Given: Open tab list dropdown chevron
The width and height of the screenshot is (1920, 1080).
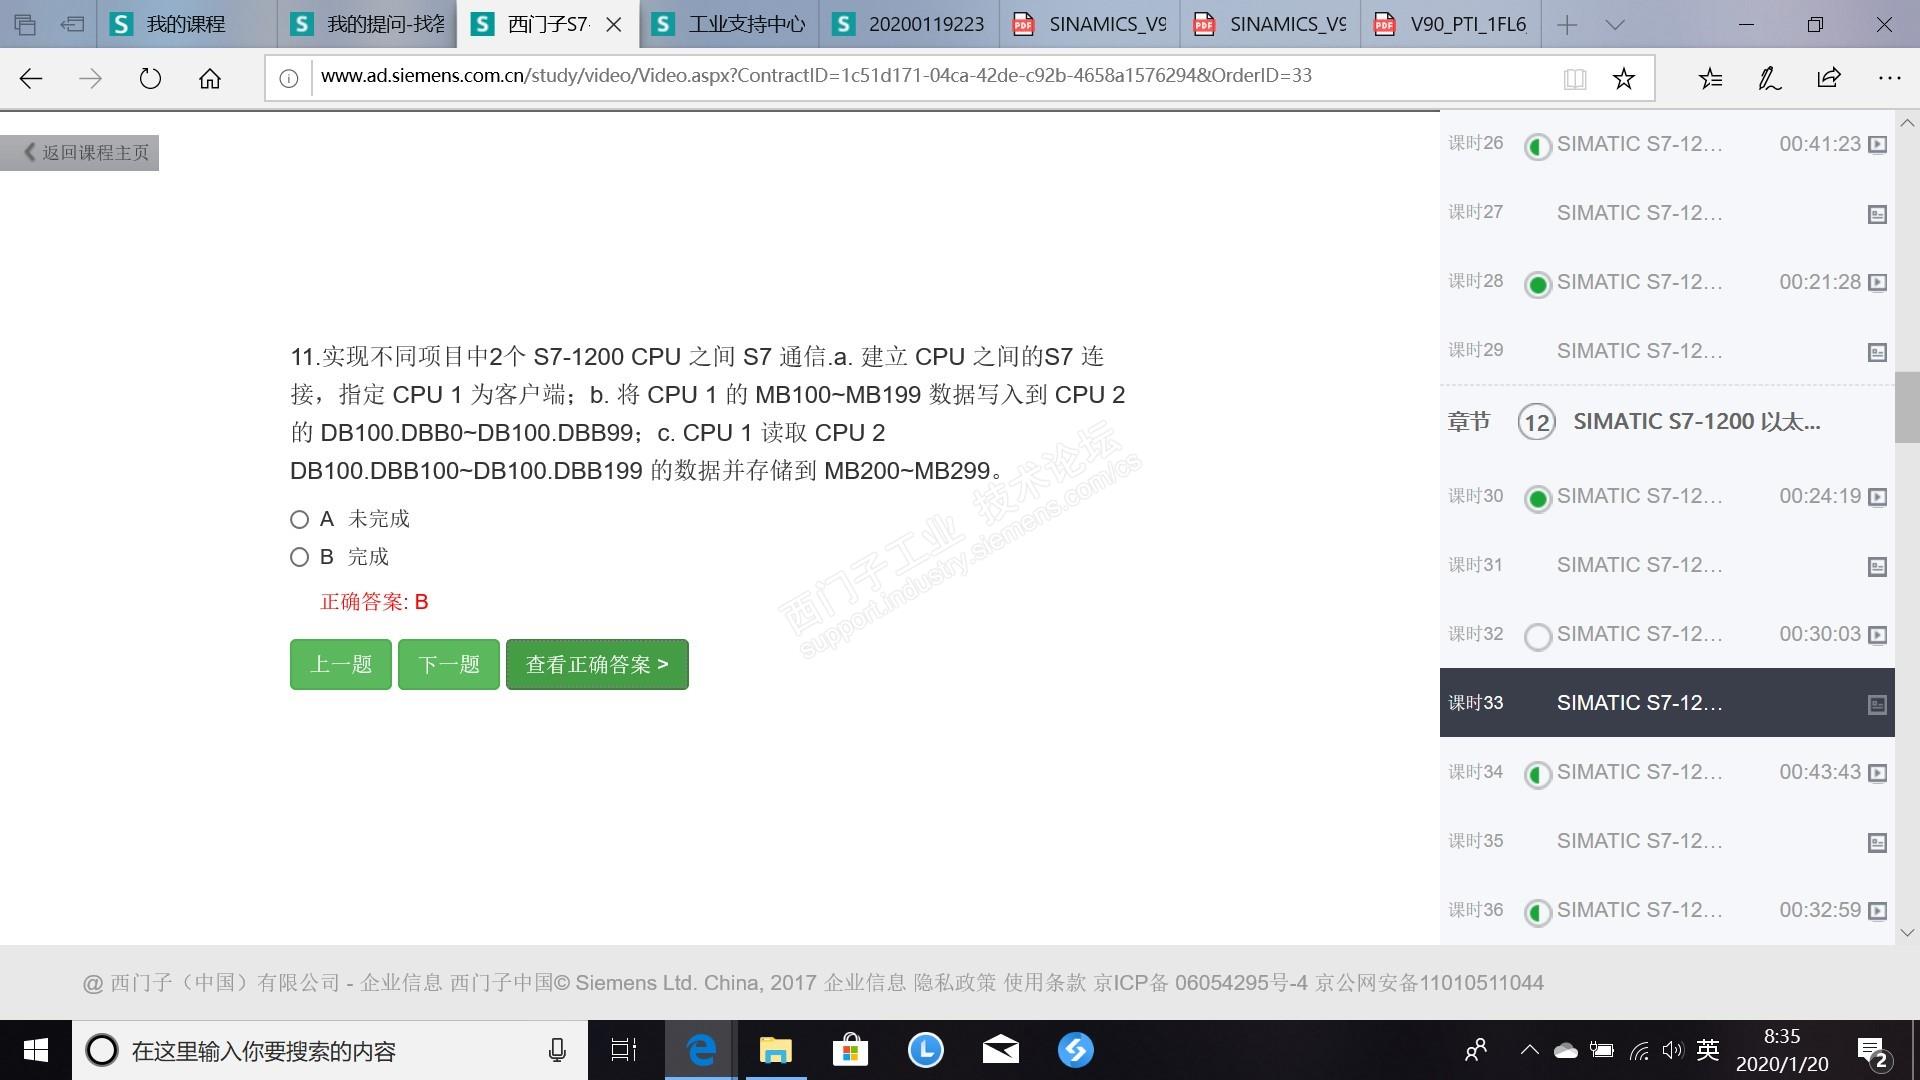Looking at the screenshot, I should pyautogui.click(x=1615, y=24).
